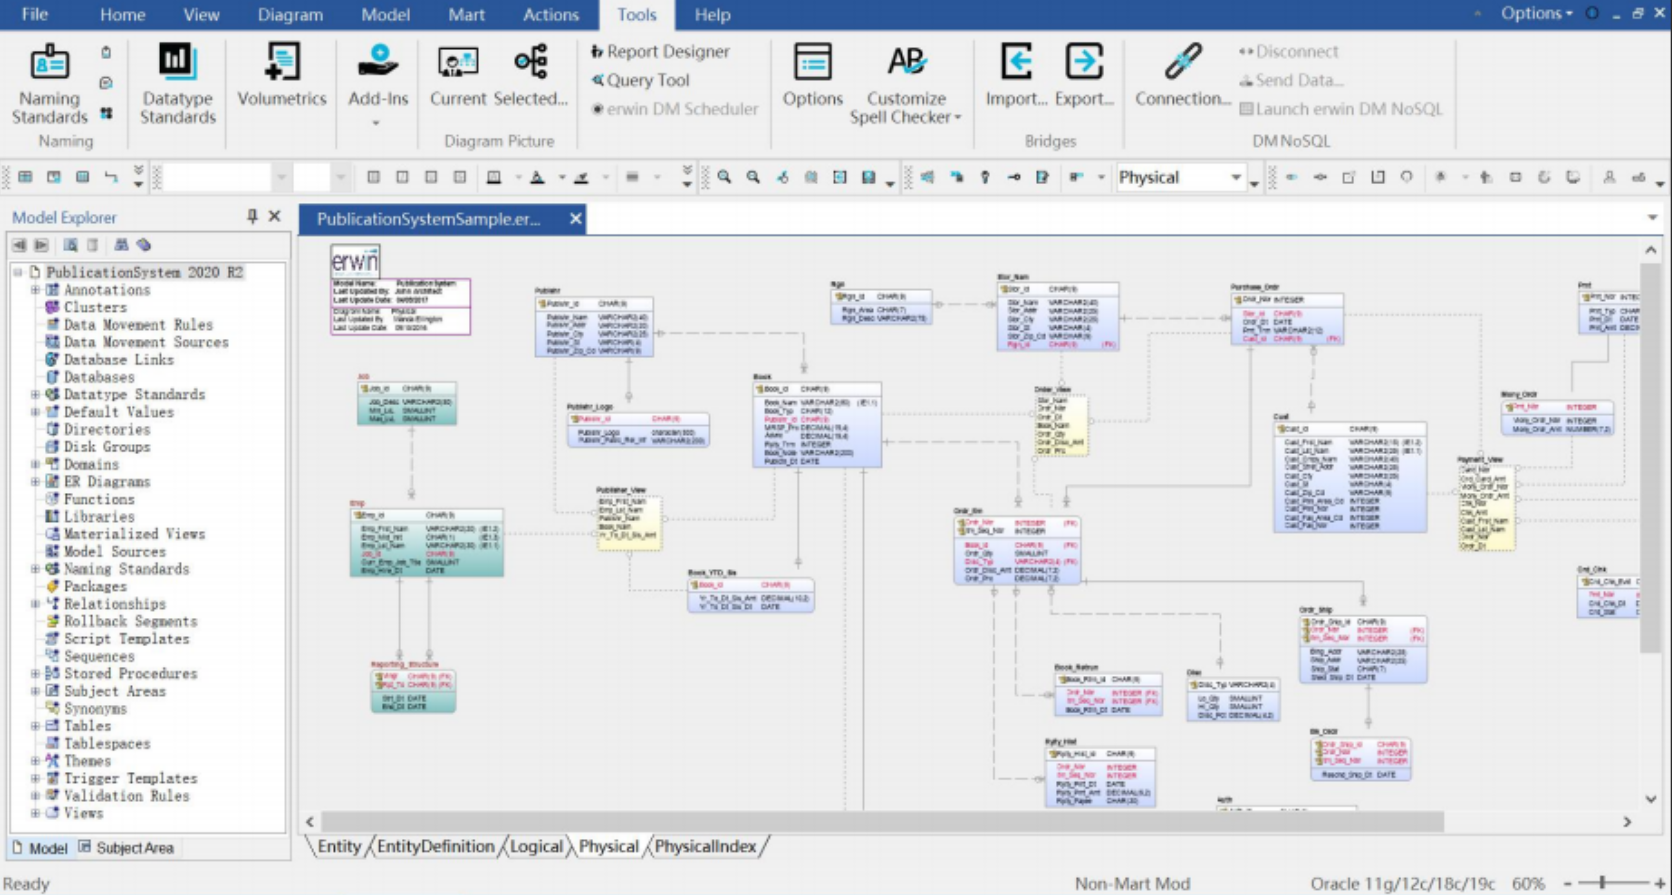Click erwin DM Scheduler
Viewport: 1672px width, 895px height.
675,109
